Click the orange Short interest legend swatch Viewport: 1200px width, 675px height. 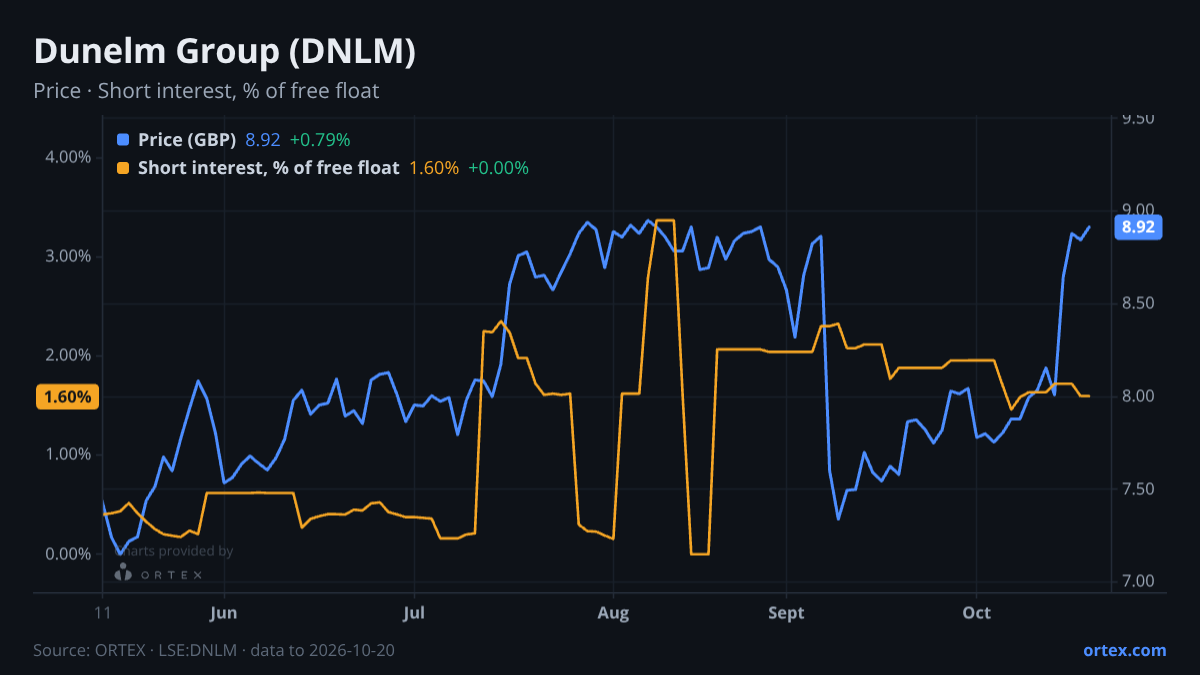click(123, 168)
